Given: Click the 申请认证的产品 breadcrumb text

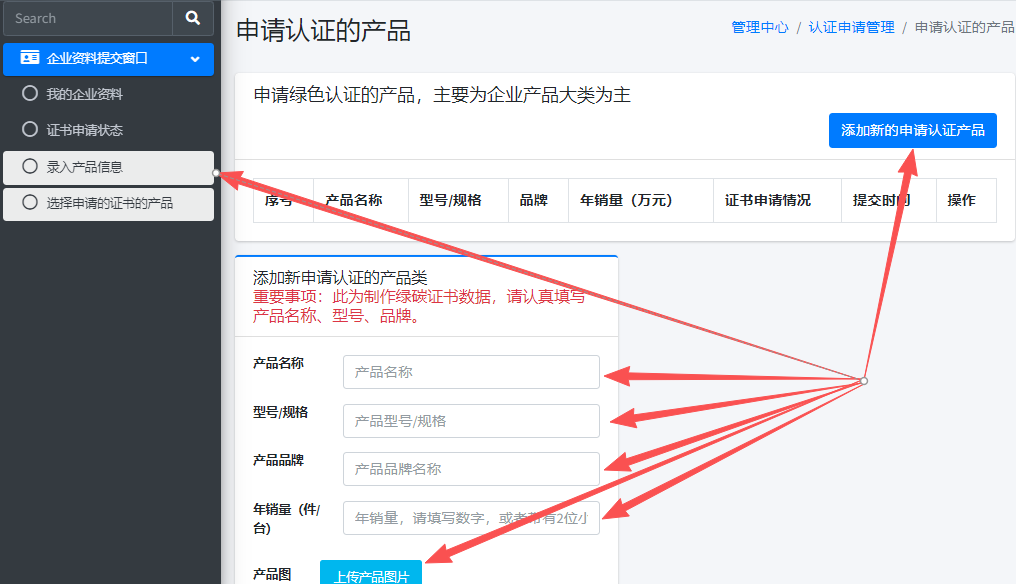Looking at the screenshot, I should (x=964, y=27).
